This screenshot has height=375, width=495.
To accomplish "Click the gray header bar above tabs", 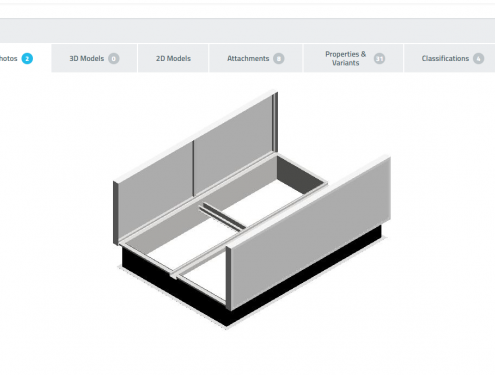I will (247, 31).
